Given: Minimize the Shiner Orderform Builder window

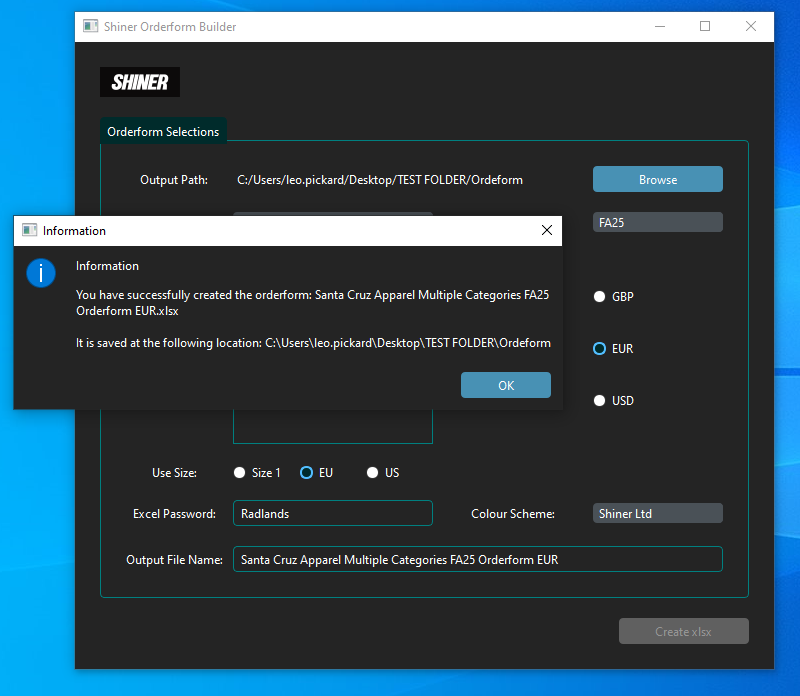Looking at the screenshot, I should [659, 27].
